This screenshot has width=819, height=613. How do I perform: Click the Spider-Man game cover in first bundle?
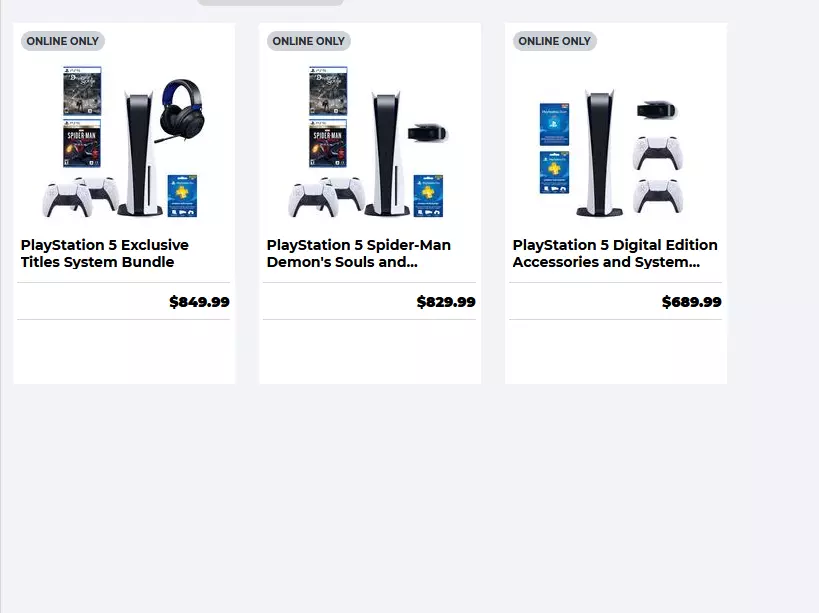[x=82, y=143]
